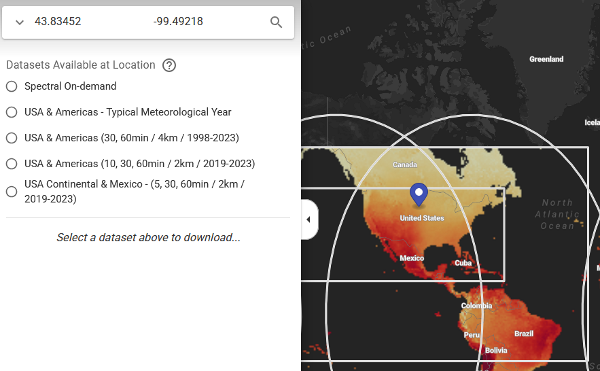The height and width of the screenshot is (371, 600).
Task: Click the Cuba label on map
Action: click(x=463, y=263)
